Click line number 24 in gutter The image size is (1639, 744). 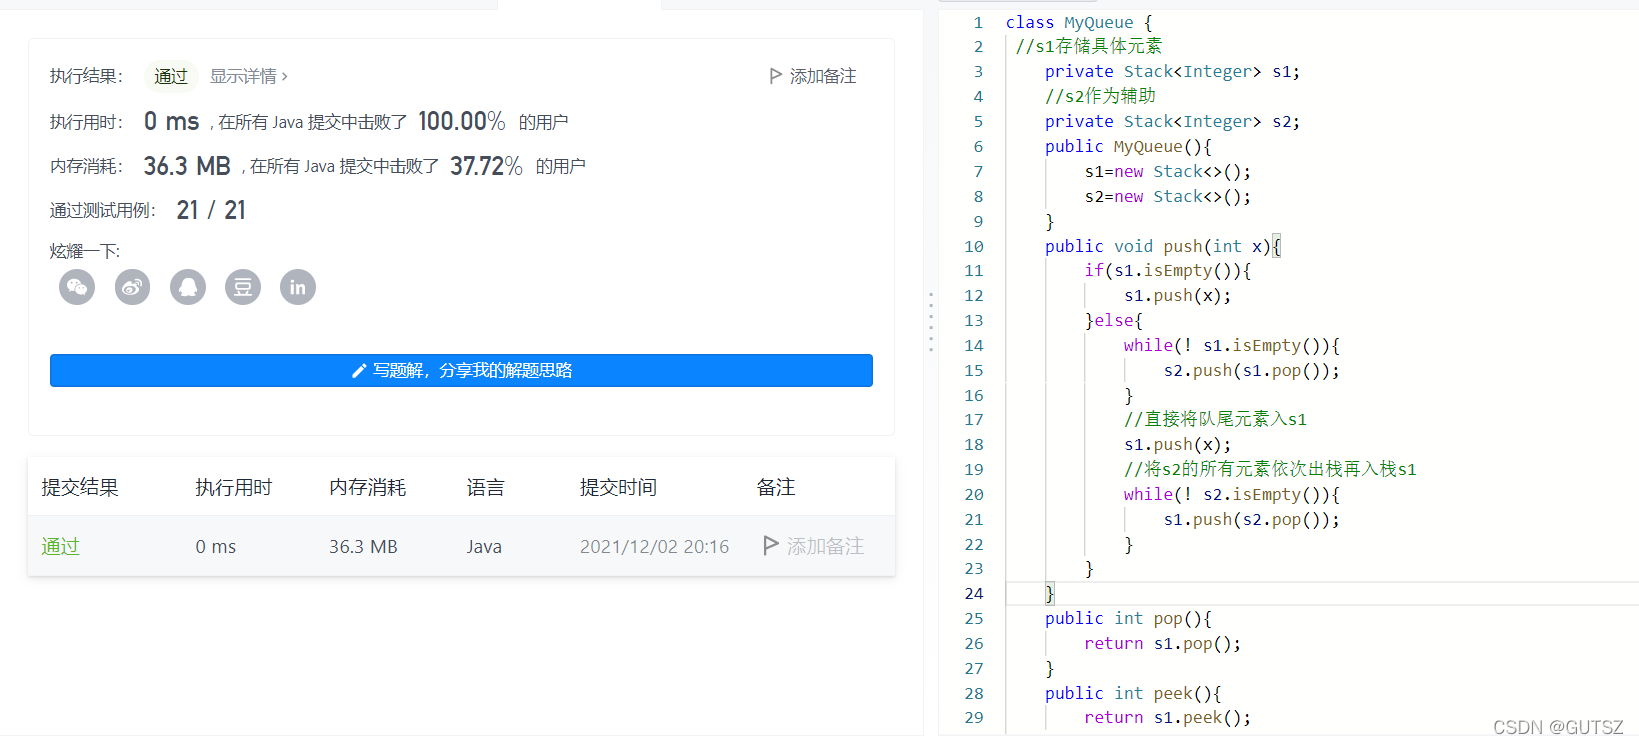pyautogui.click(x=974, y=593)
